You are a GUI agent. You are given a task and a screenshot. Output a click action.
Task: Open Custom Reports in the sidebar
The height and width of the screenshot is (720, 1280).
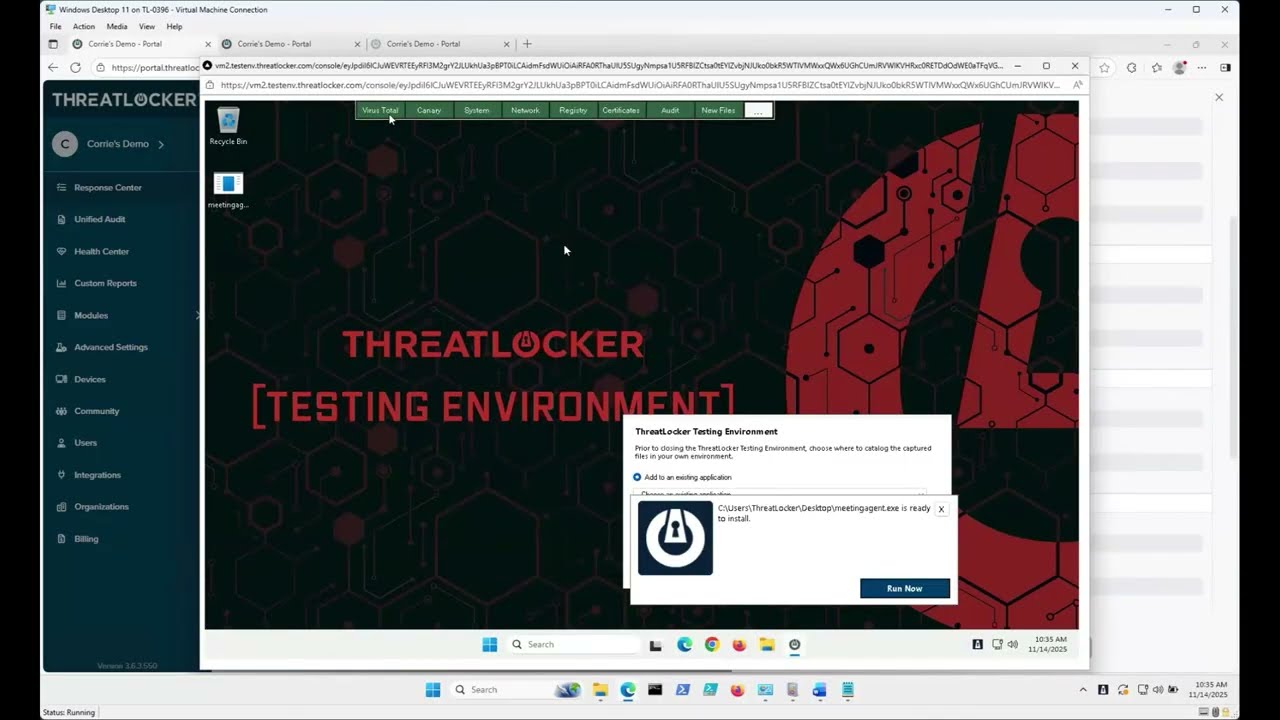click(105, 283)
